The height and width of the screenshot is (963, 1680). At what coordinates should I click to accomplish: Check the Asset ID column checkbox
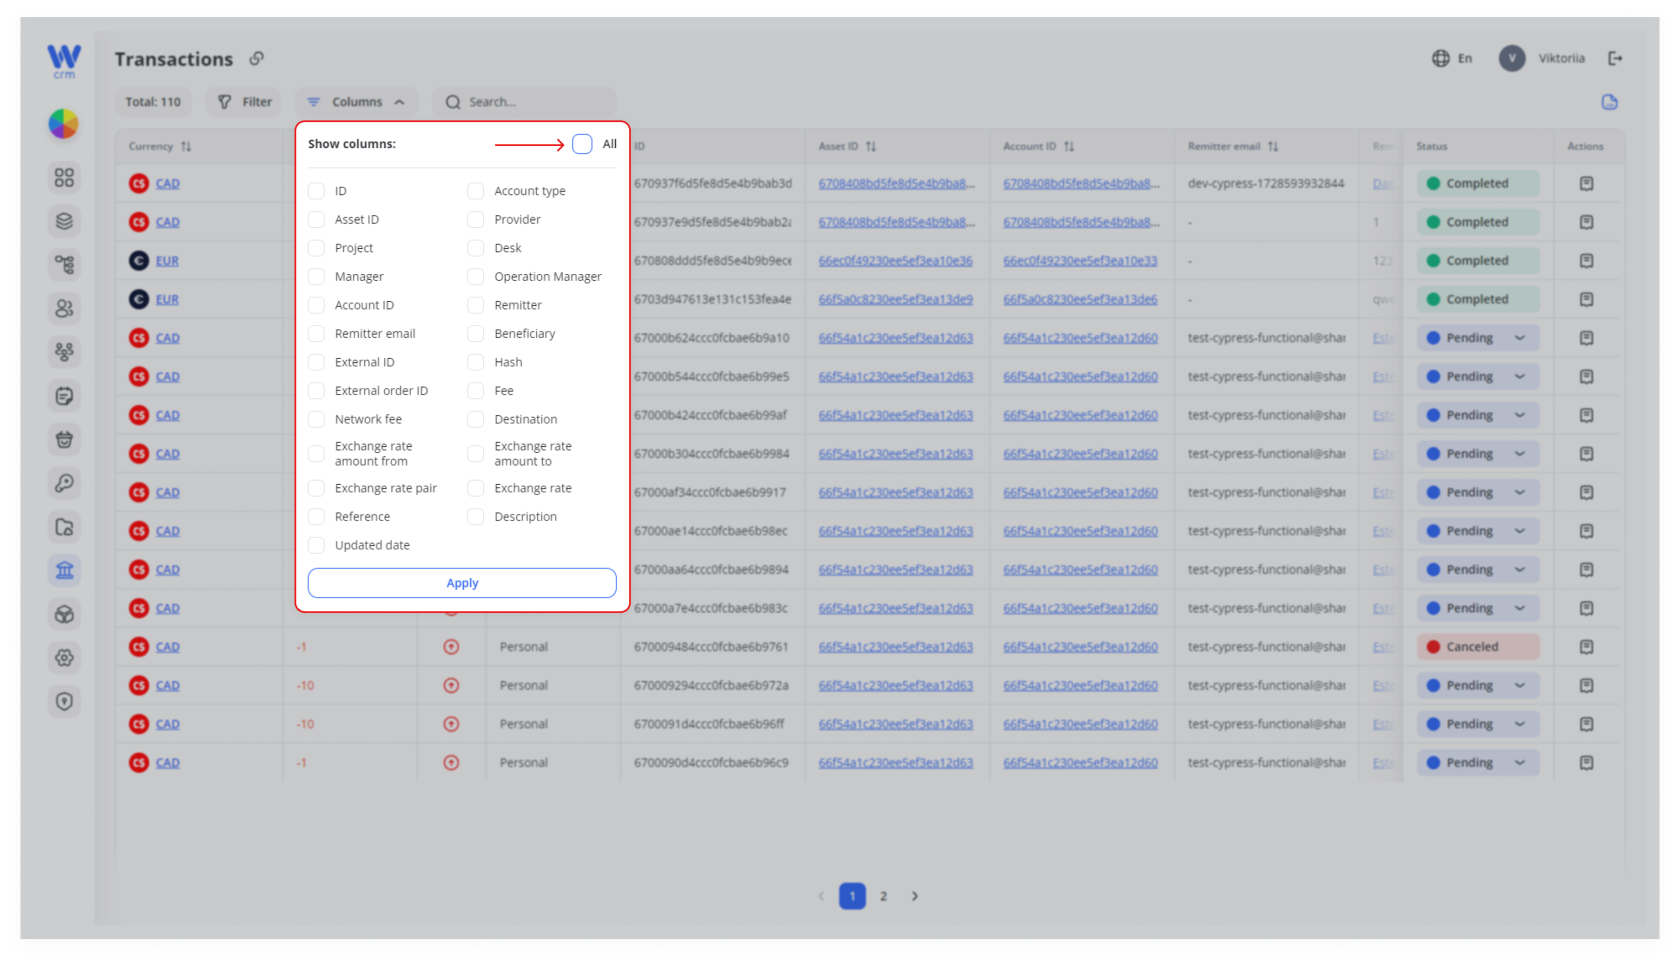coord(316,219)
